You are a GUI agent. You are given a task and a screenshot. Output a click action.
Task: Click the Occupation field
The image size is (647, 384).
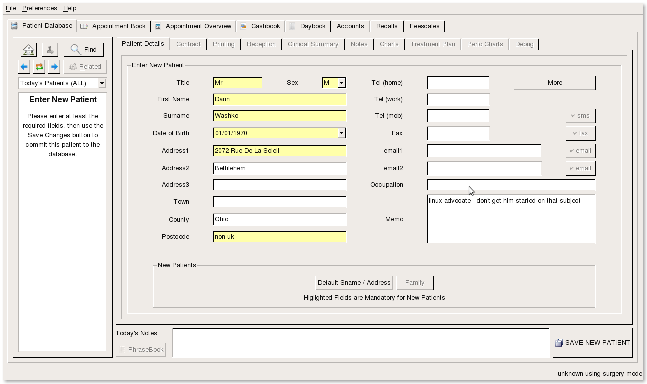coord(511,185)
